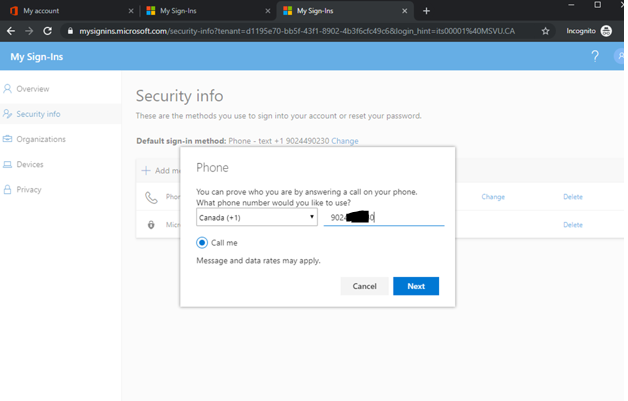Reload the page with refresh icon

(x=47, y=31)
